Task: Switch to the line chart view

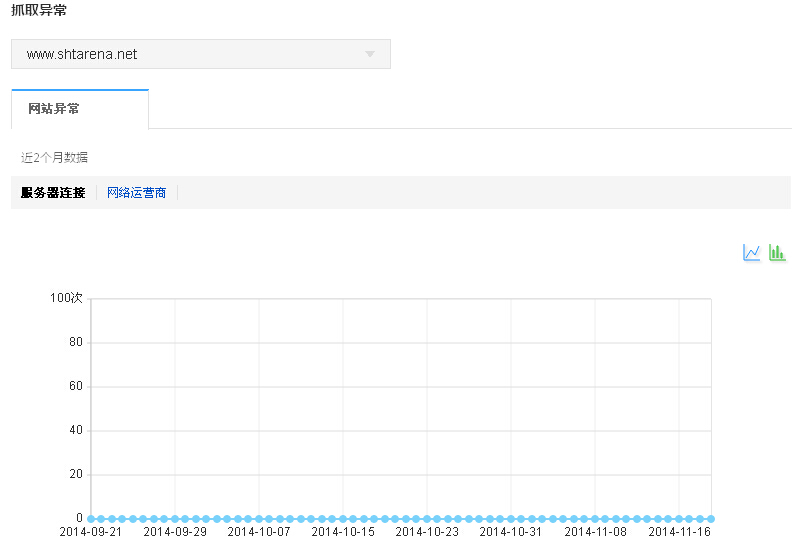Action: [752, 253]
